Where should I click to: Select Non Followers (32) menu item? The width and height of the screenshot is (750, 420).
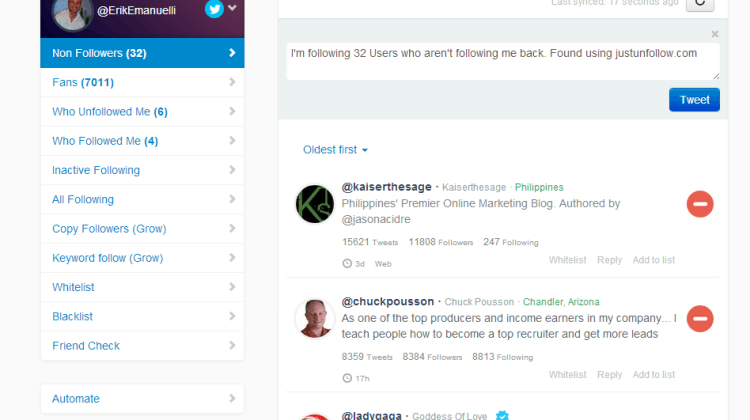click(142, 53)
